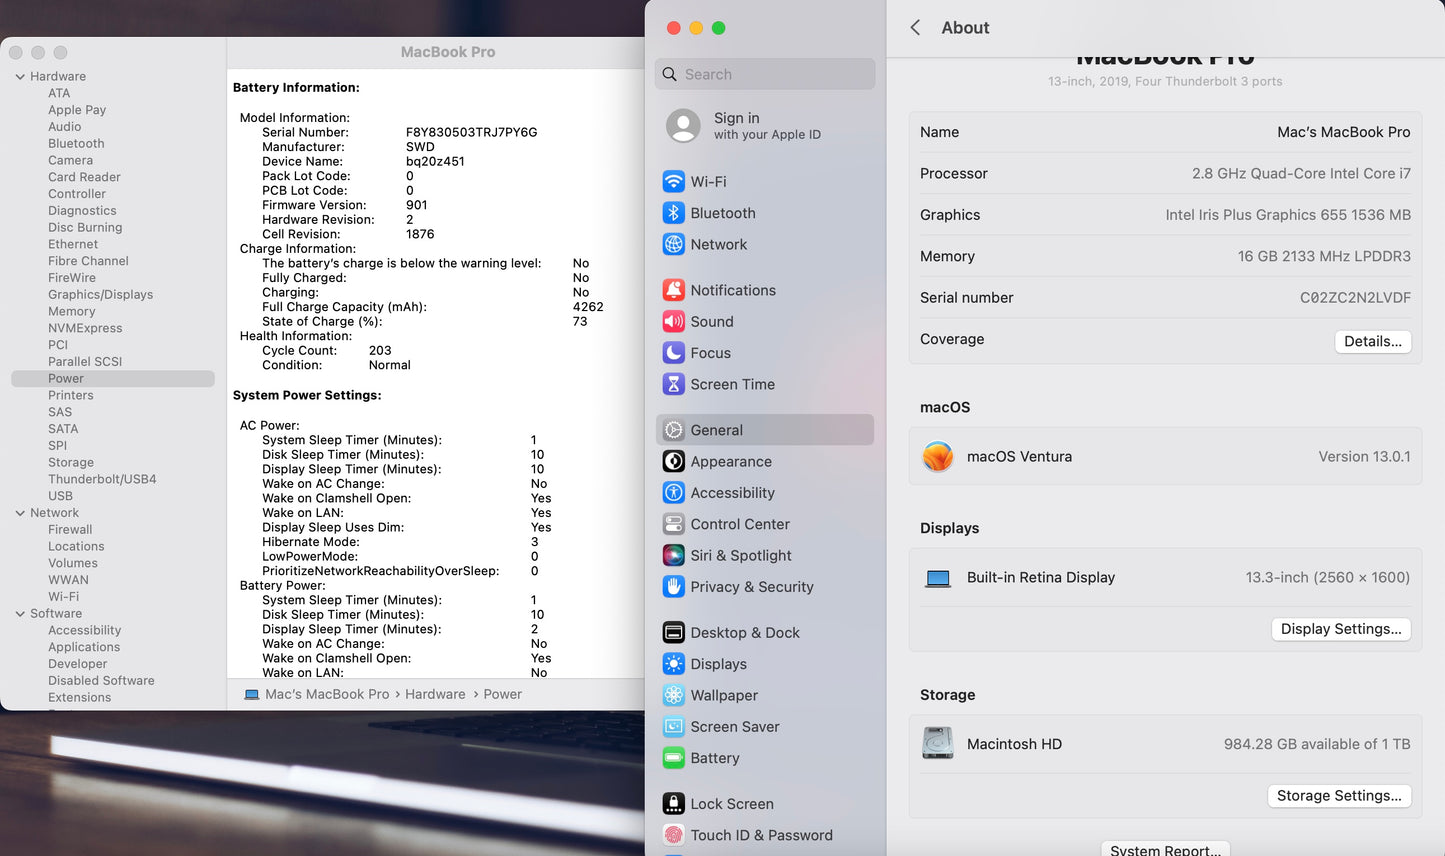Click the coverage Details button
The height and width of the screenshot is (856, 1445).
click(1372, 341)
